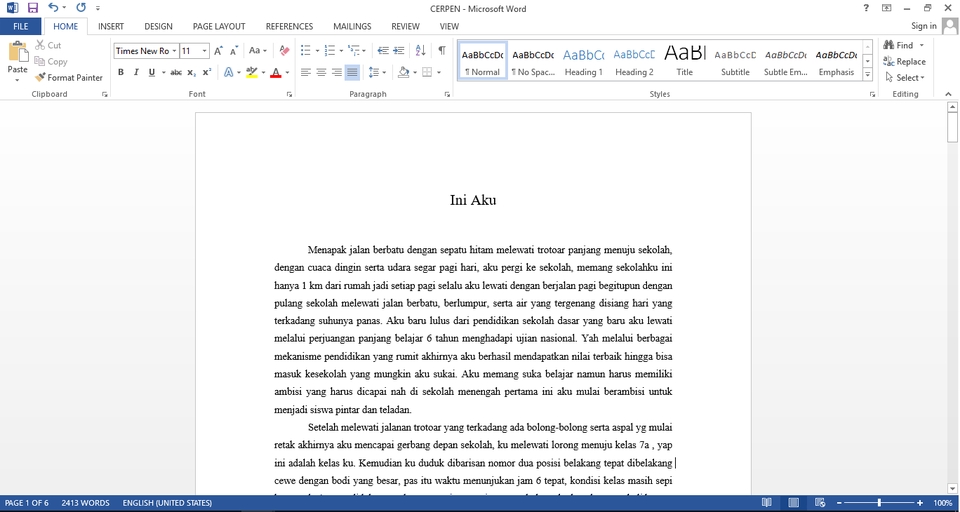Open the Paragraph dialog launcher
The height and width of the screenshot is (512, 960).
point(448,94)
